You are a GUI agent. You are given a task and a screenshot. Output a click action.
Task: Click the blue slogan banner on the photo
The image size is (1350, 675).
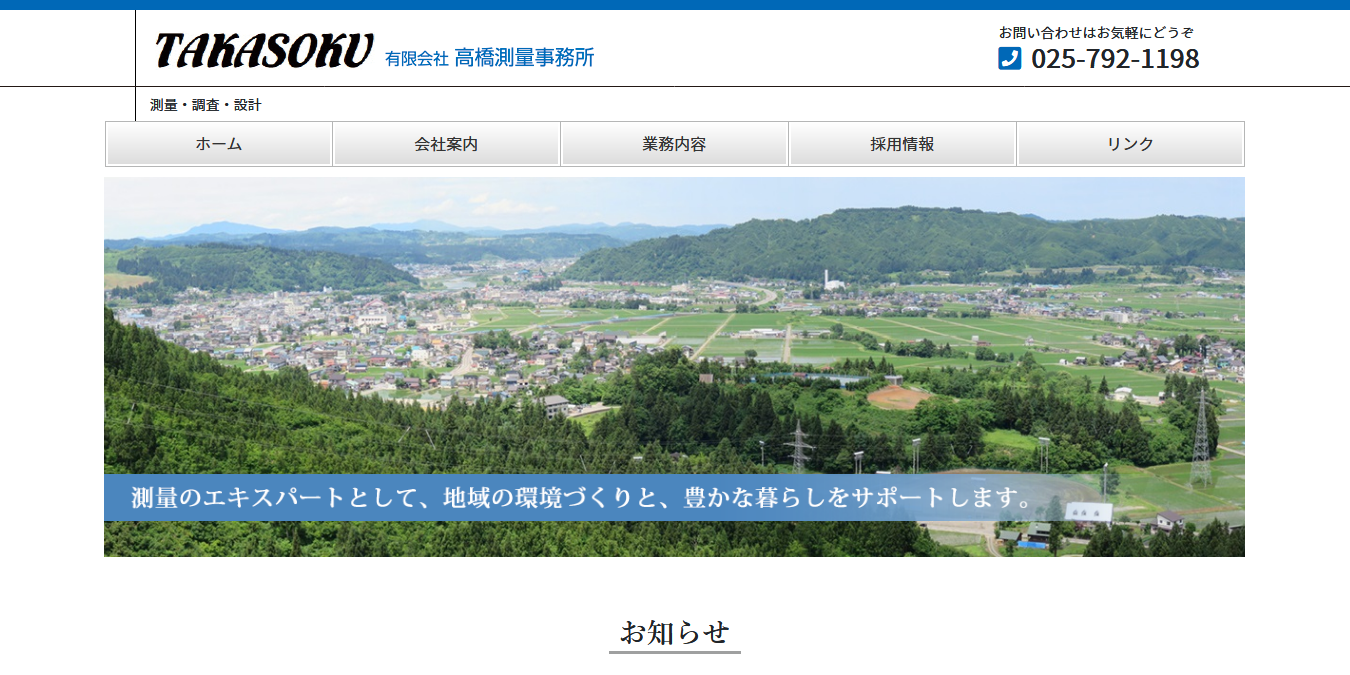pos(580,498)
